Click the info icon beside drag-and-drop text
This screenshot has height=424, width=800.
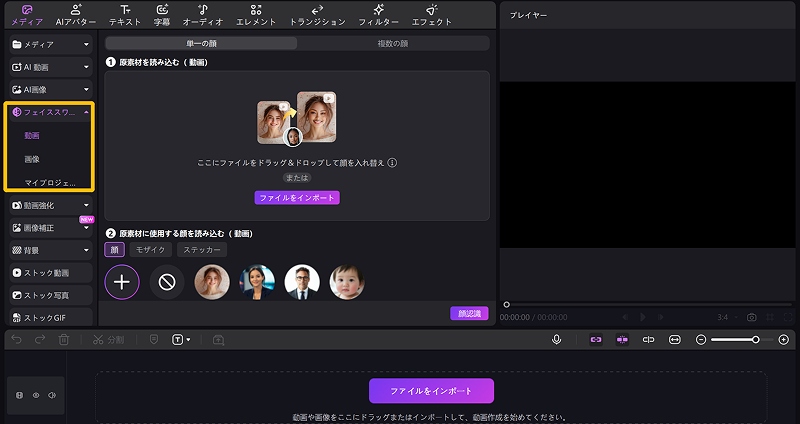392,163
